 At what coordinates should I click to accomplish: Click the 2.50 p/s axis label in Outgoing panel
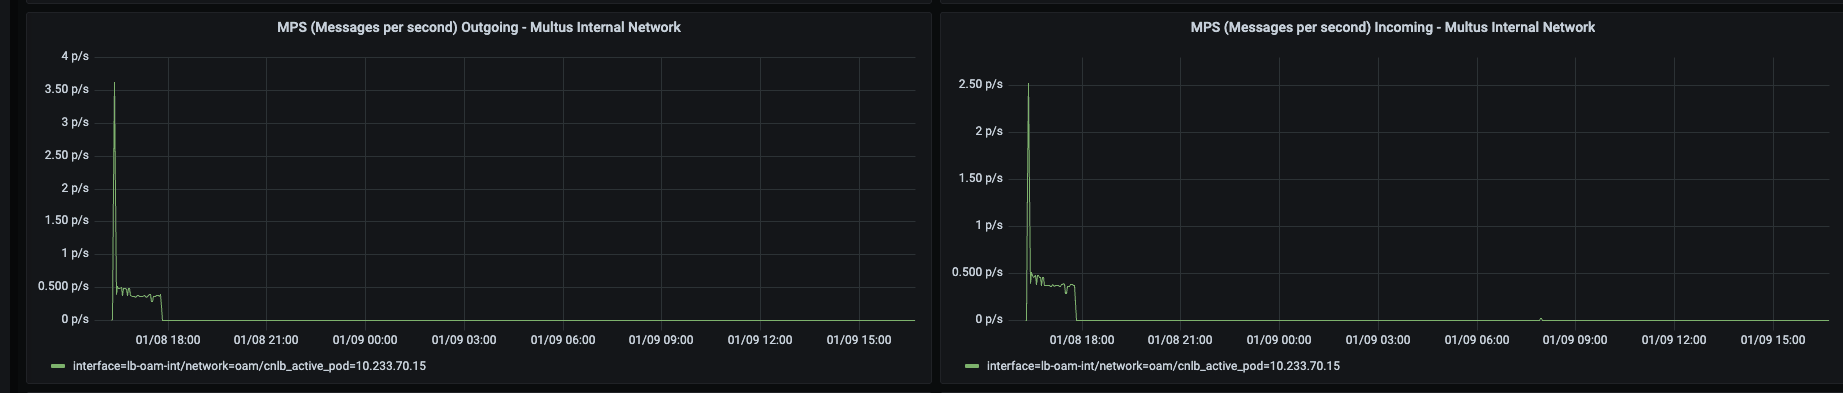(x=67, y=155)
